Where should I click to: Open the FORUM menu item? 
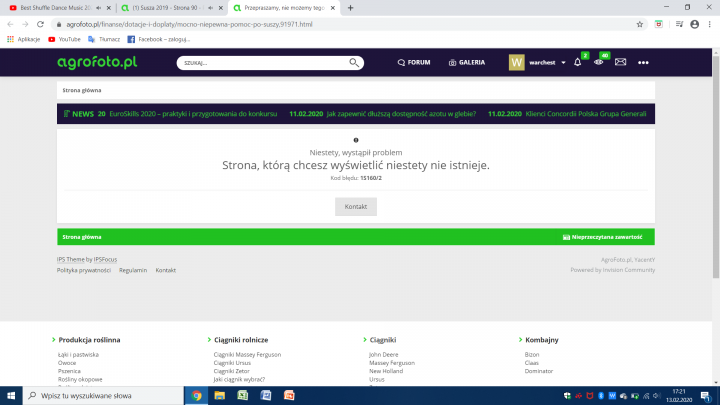pos(413,62)
